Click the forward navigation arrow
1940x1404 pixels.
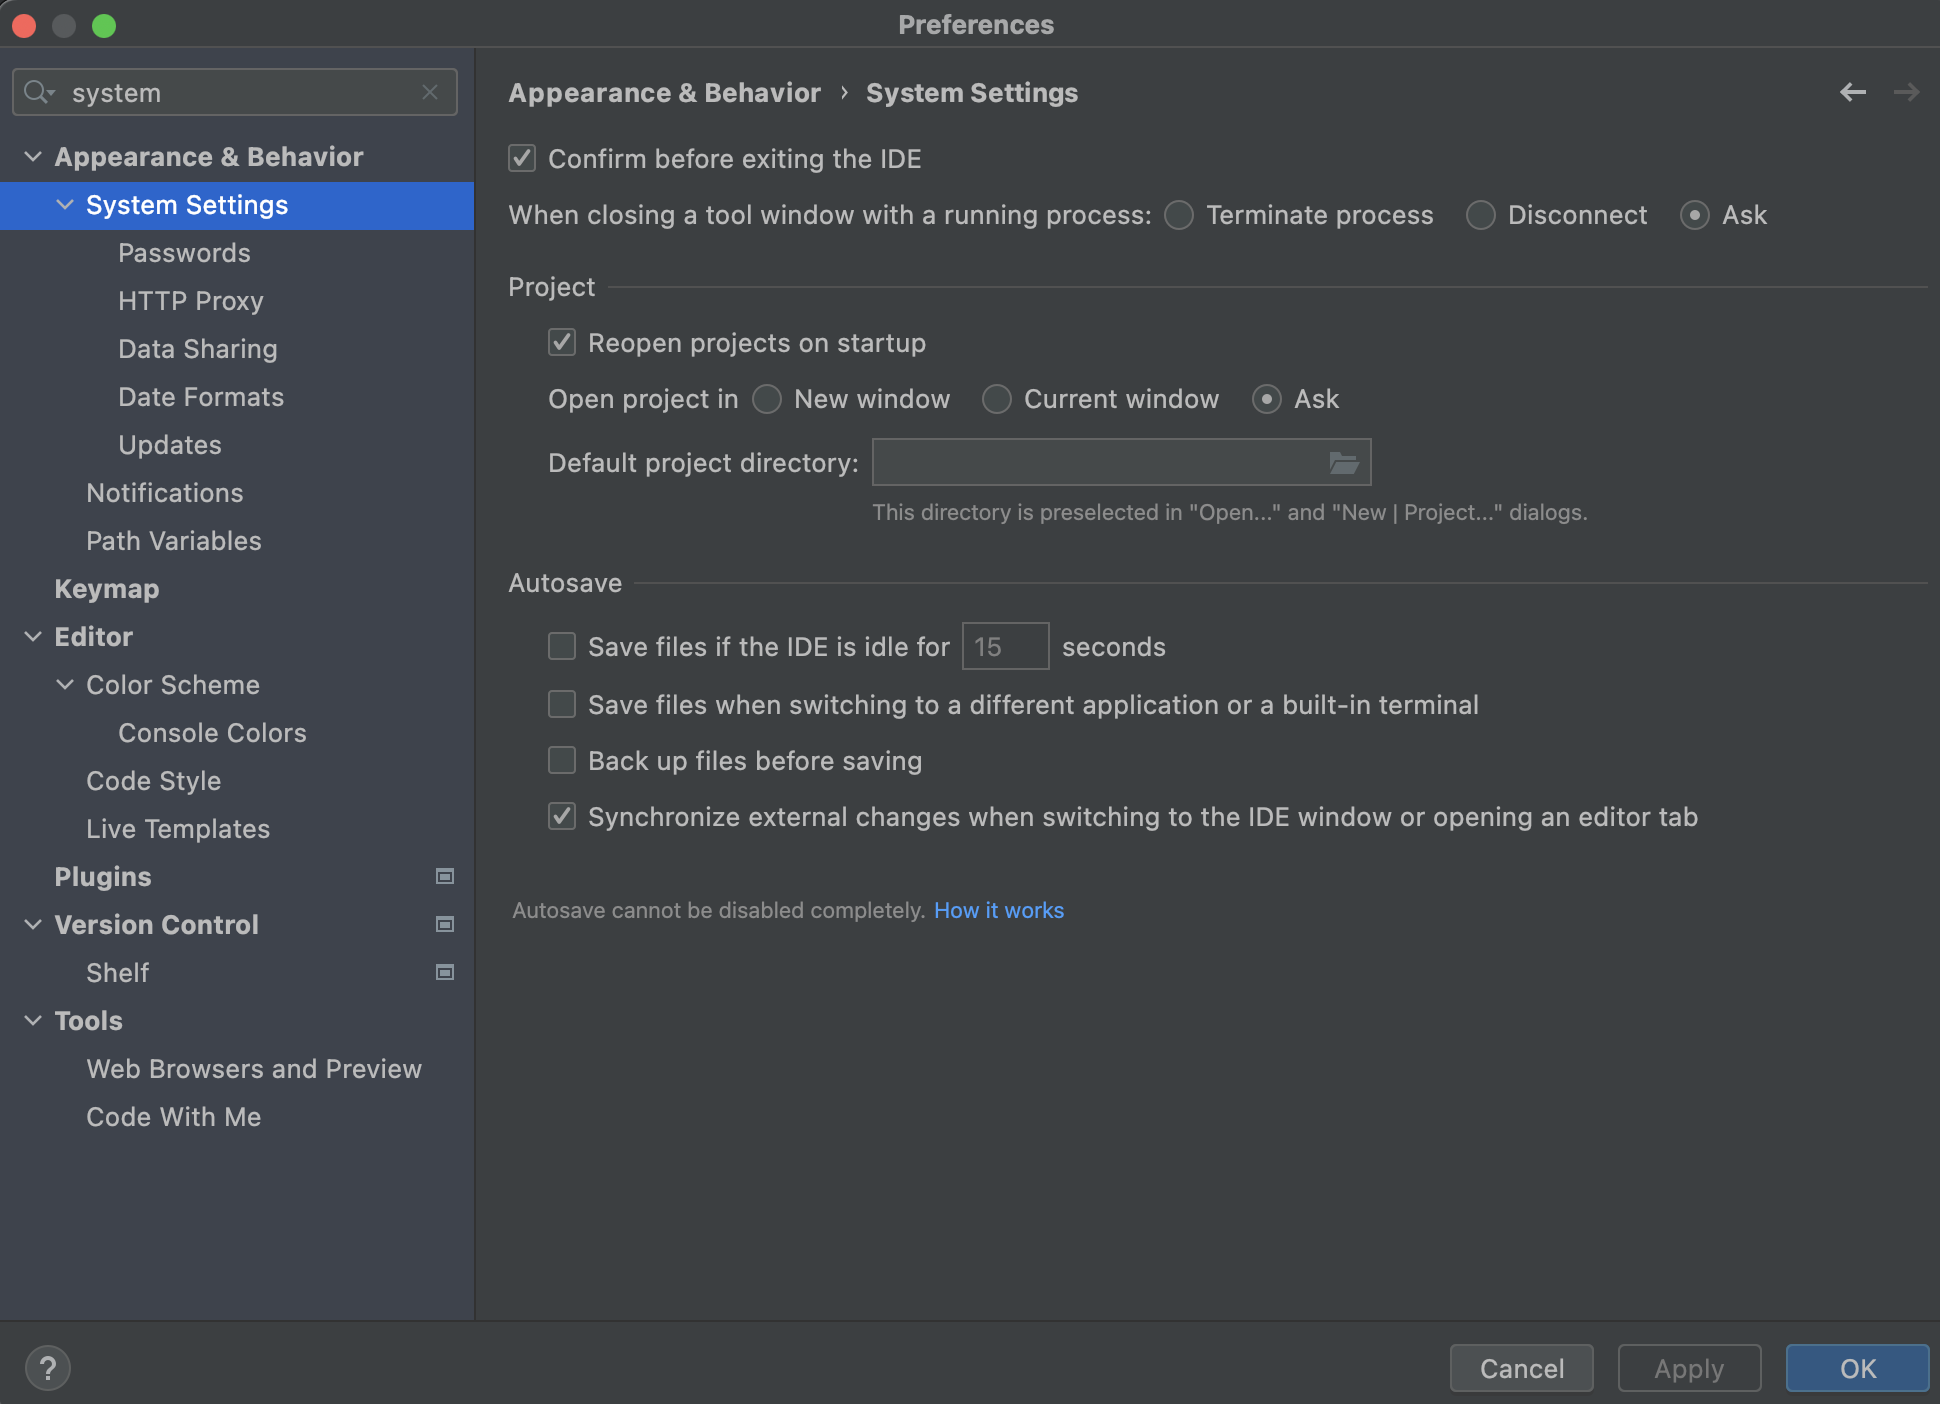click(1906, 93)
